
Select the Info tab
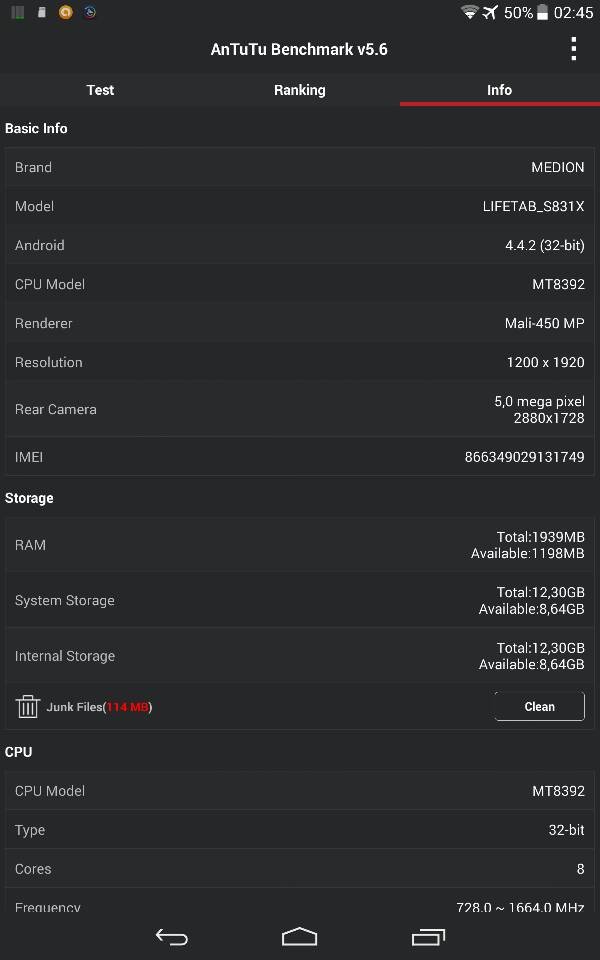(x=500, y=90)
